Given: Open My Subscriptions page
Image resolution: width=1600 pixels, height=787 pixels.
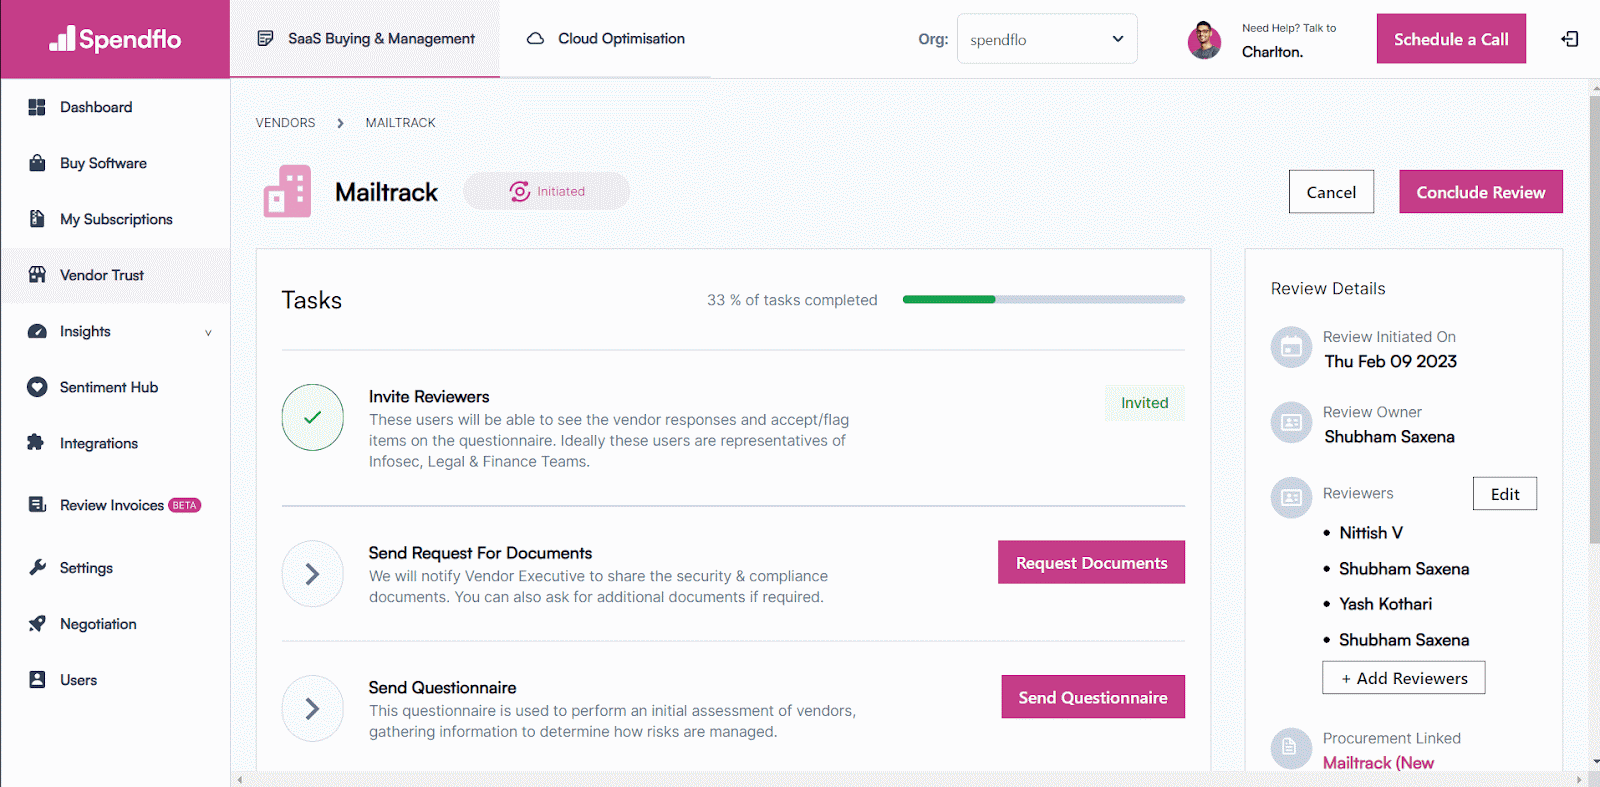Looking at the screenshot, I should pyautogui.click(x=115, y=219).
